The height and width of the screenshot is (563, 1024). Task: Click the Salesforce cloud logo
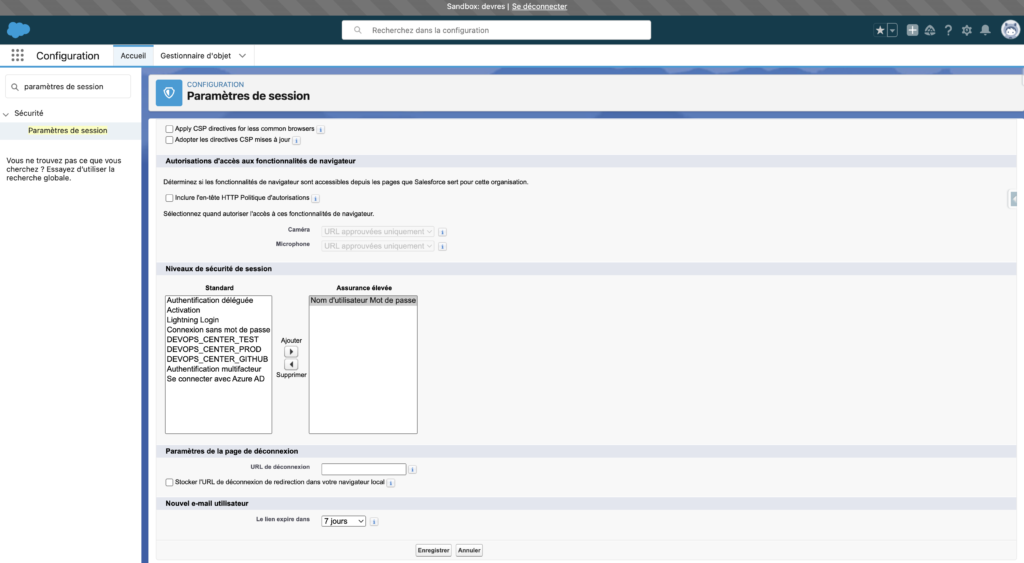point(18,30)
